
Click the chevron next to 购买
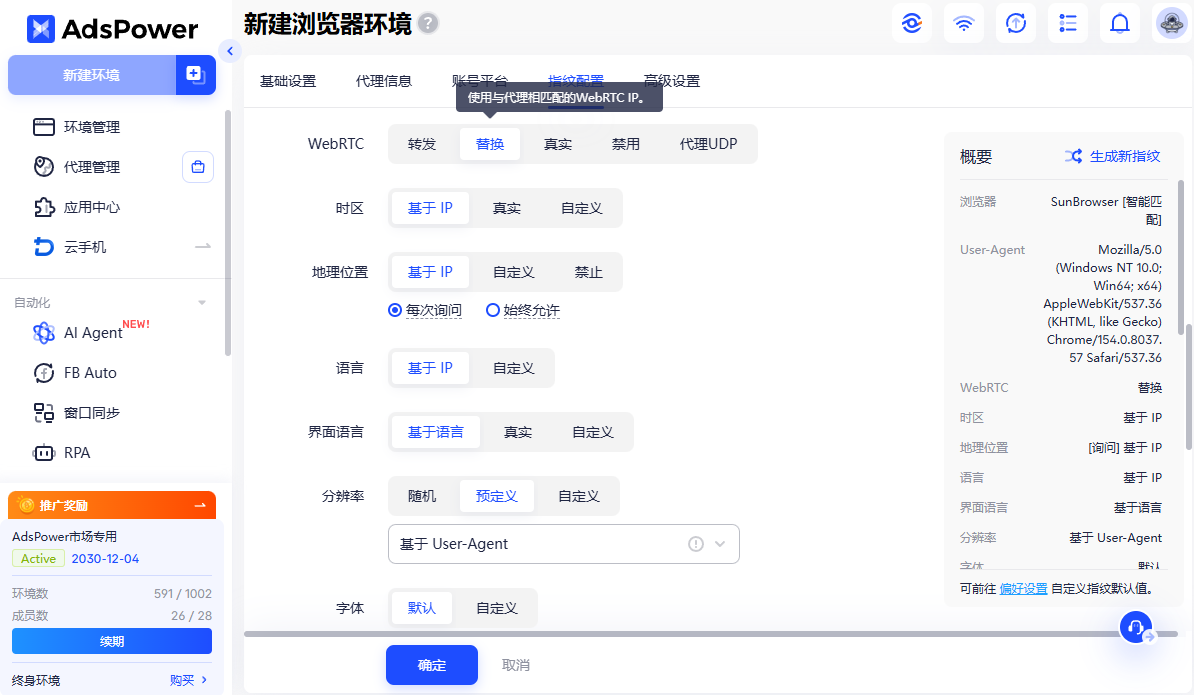204,680
